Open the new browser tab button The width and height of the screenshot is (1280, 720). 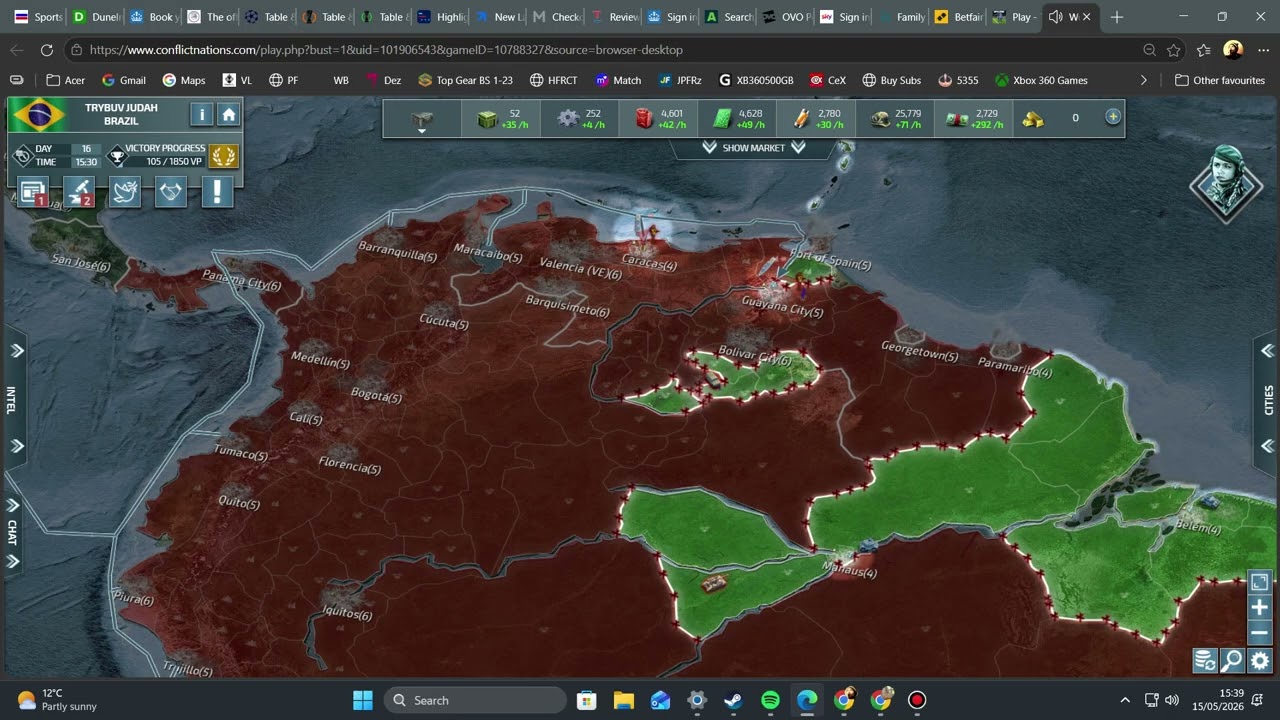pyautogui.click(x=1117, y=17)
